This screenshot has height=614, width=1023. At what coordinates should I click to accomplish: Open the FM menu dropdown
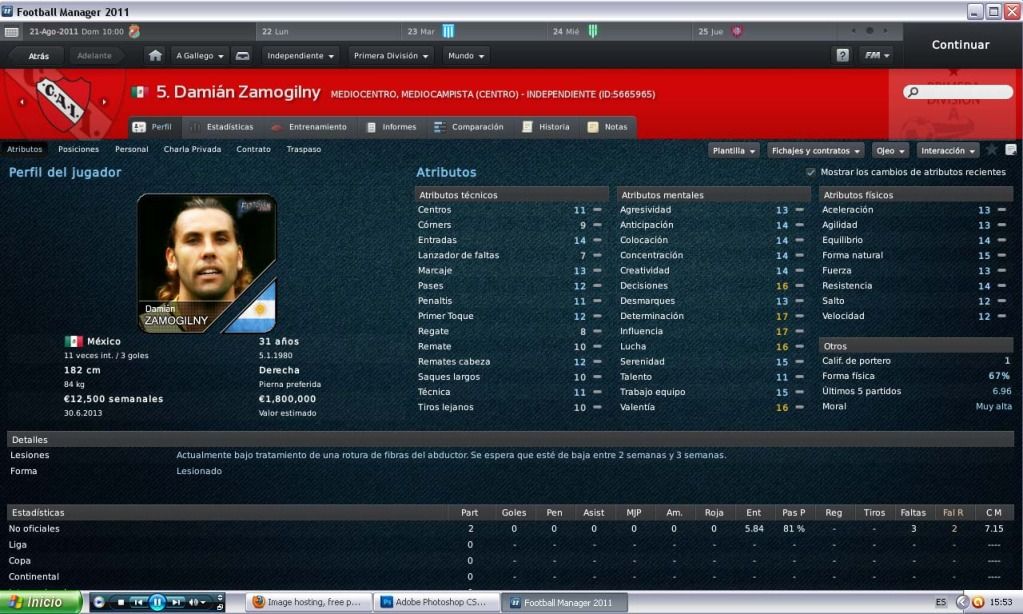tap(876, 55)
